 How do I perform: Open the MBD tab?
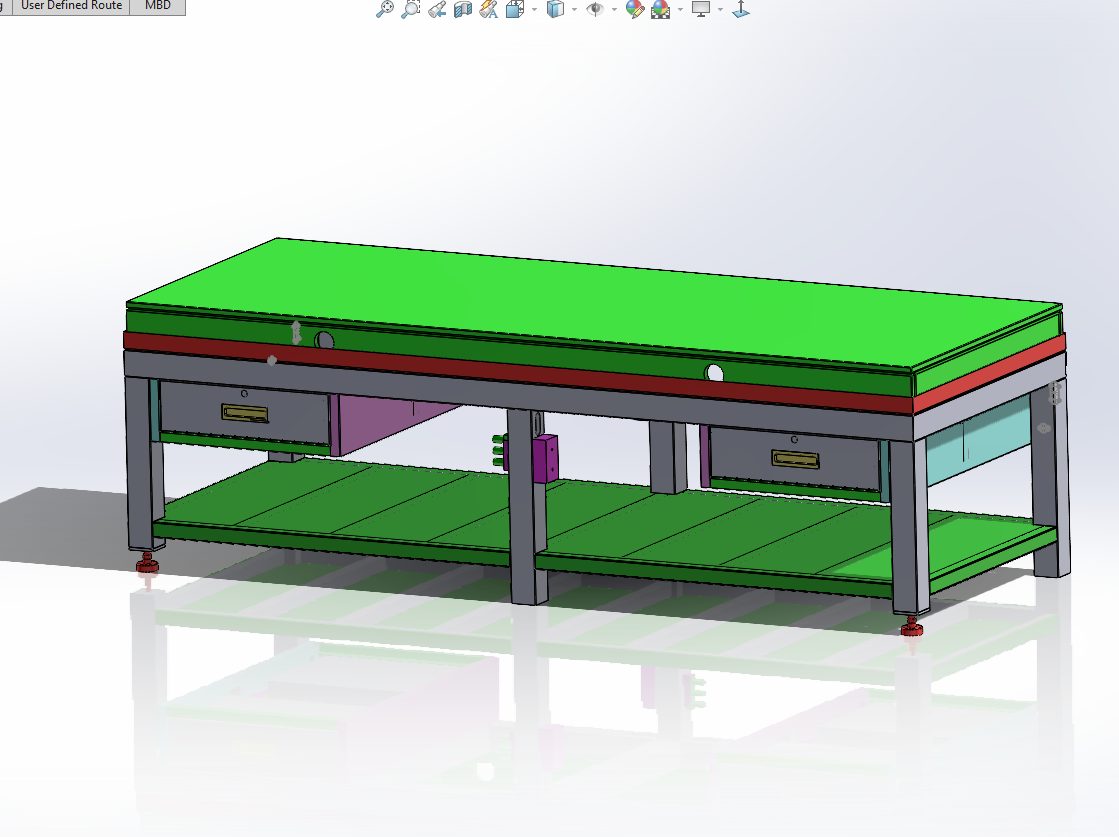click(x=158, y=6)
